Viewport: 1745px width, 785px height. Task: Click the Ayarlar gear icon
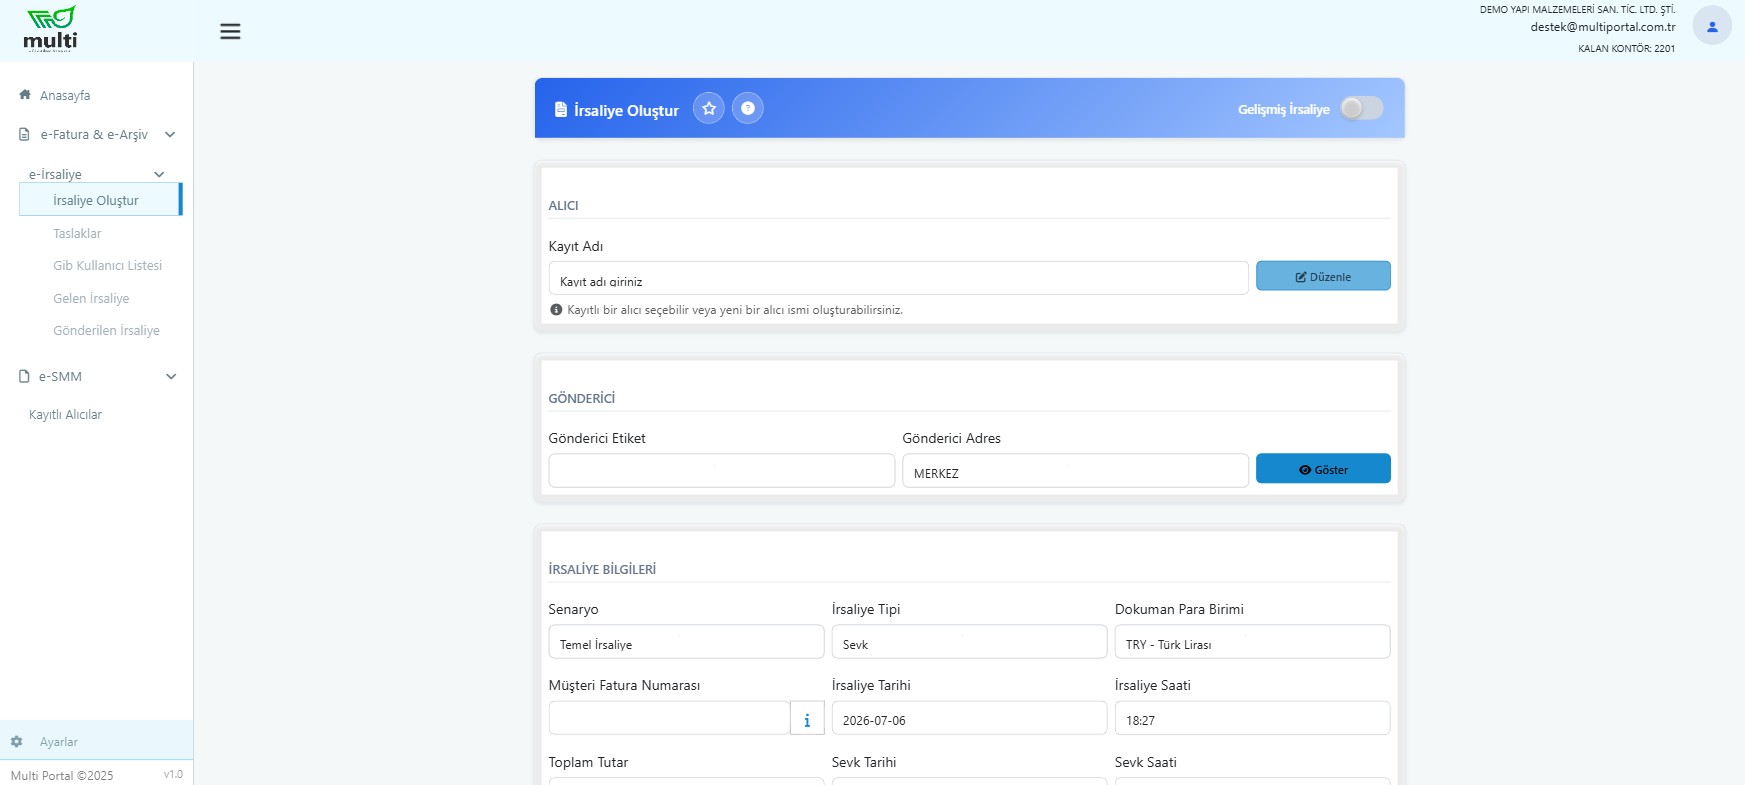17,742
